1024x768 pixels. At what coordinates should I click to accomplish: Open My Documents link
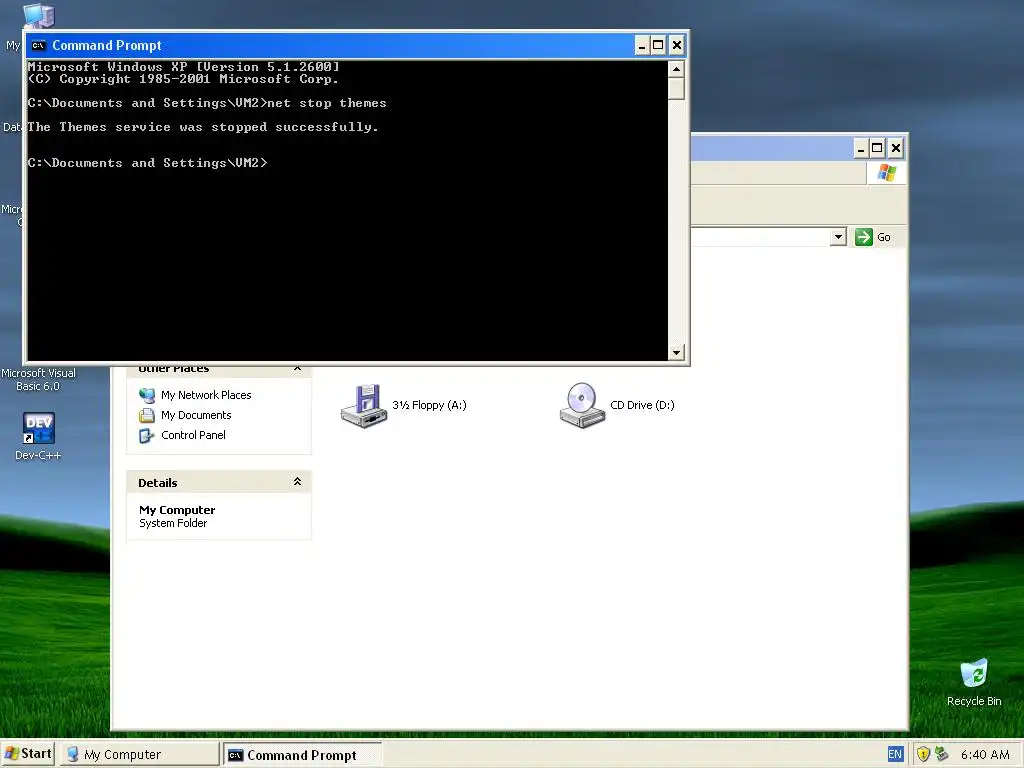[196, 415]
